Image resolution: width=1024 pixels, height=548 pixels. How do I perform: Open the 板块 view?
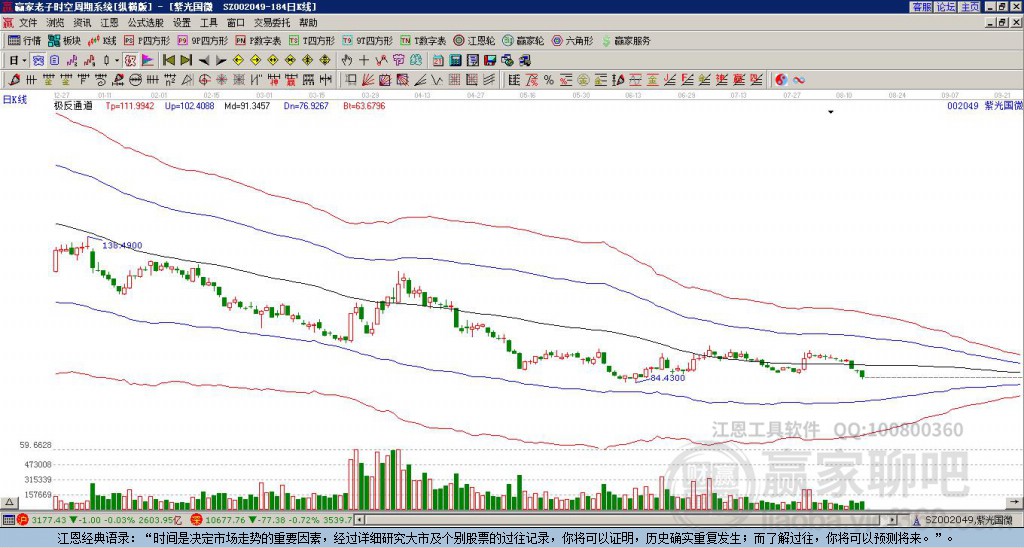point(64,40)
